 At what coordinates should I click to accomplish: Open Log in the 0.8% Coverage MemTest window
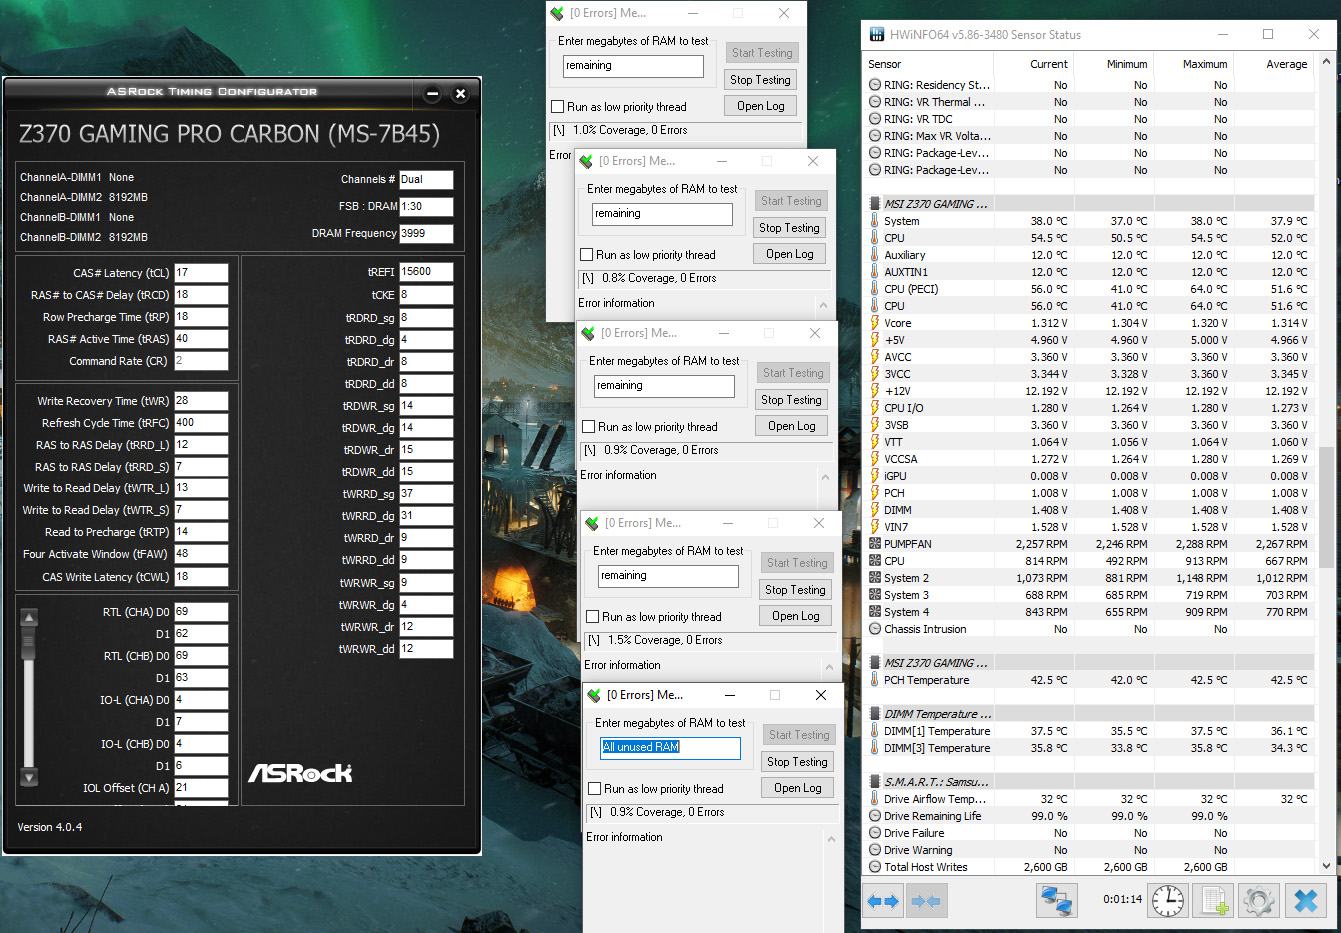coord(789,254)
